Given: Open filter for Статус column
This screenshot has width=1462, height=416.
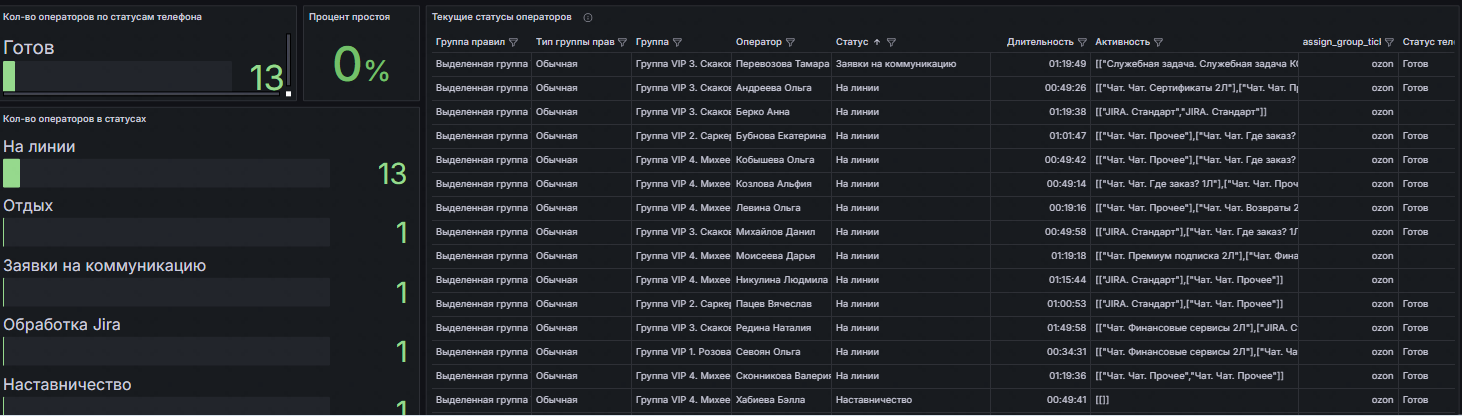Looking at the screenshot, I should tap(891, 43).
